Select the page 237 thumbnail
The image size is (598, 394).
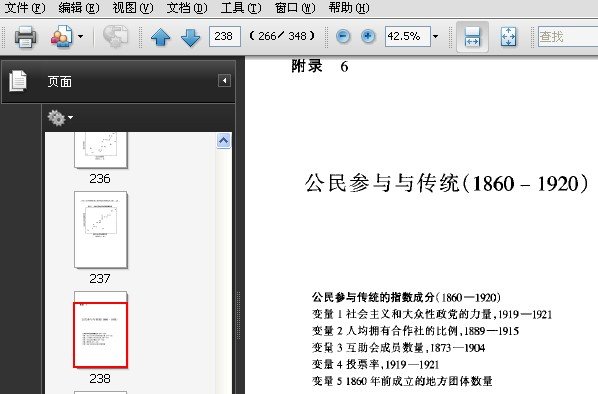101,230
